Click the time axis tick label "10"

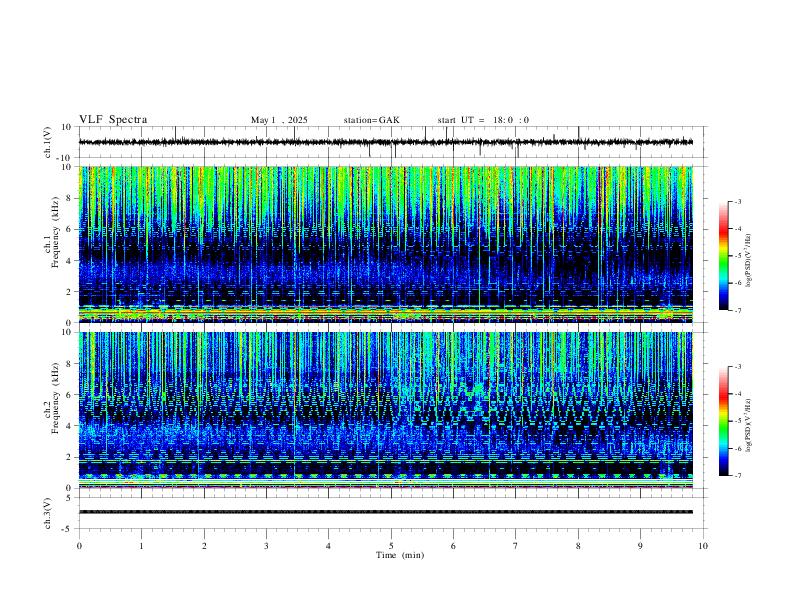point(703,546)
